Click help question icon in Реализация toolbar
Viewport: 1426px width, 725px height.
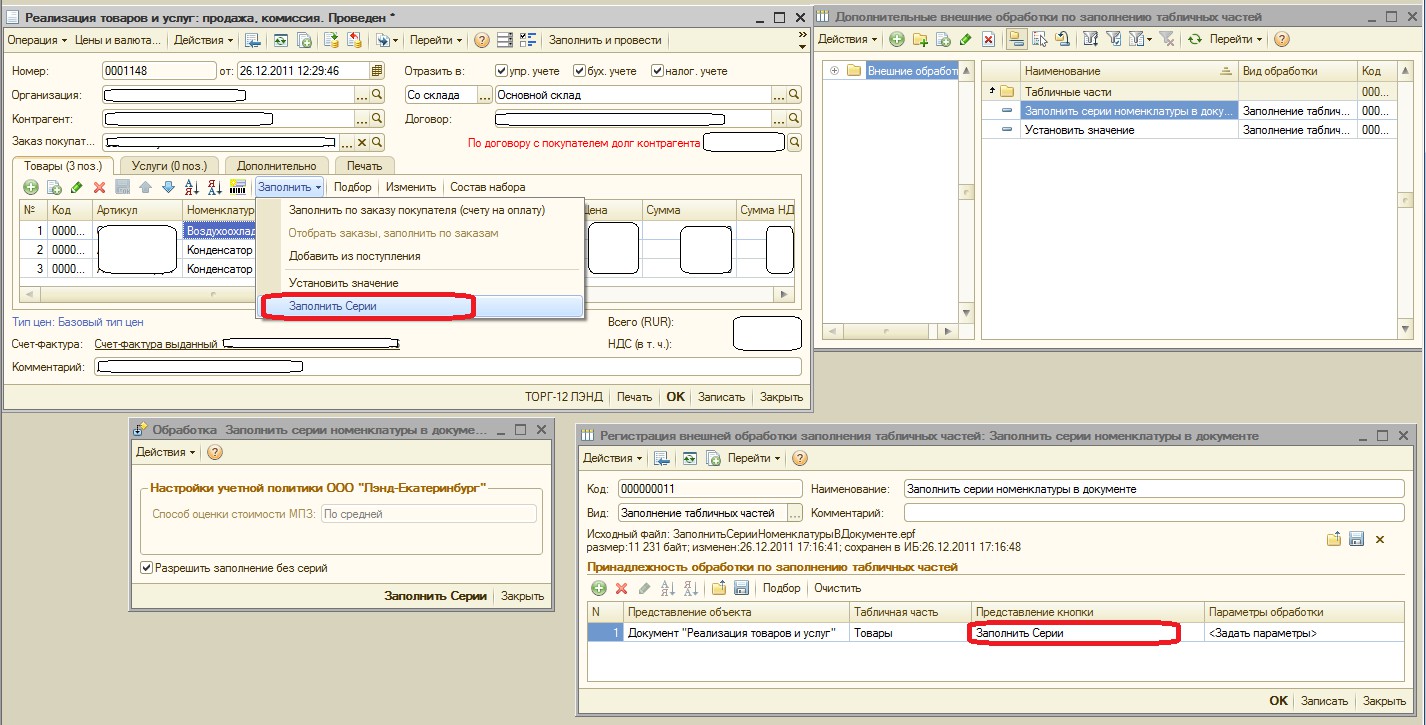tap(481, 40)
